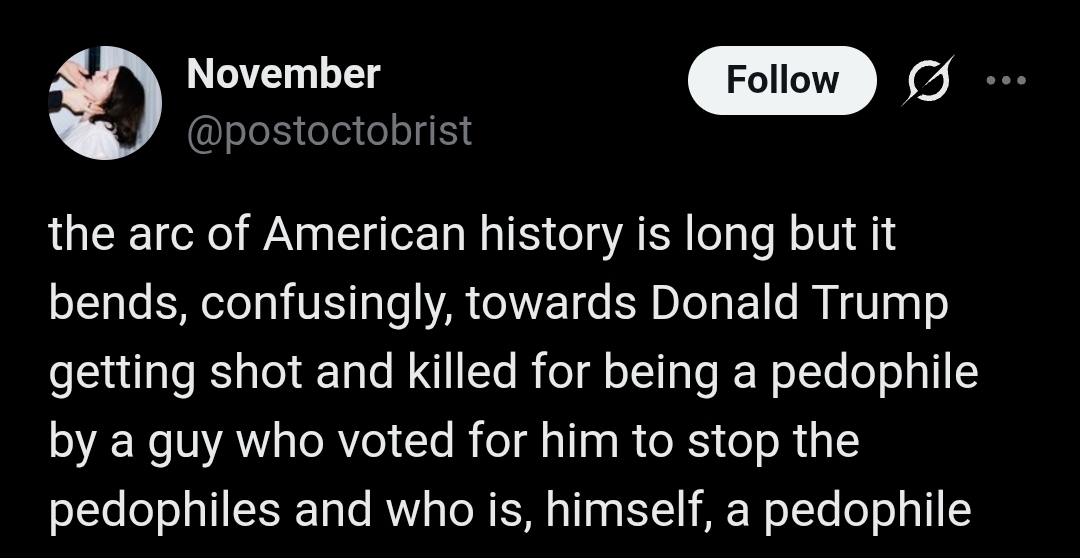The height and width of the screenshot is (558, 1080).
Task: Open the three-dot more options menu
Action: (x=1006, y=81)
